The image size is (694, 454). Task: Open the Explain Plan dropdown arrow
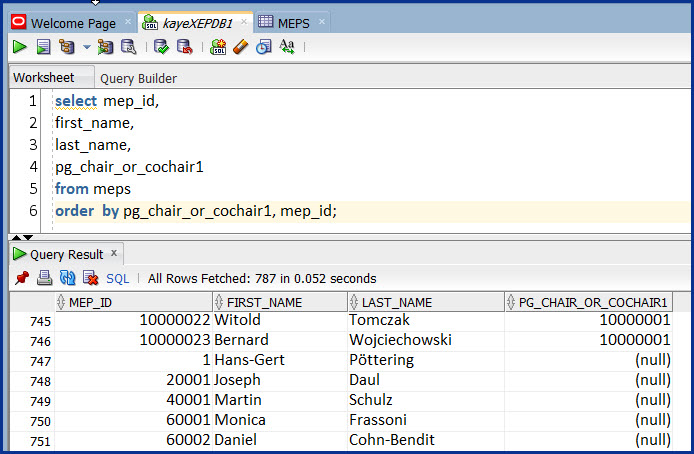click(x=87, y=47)
